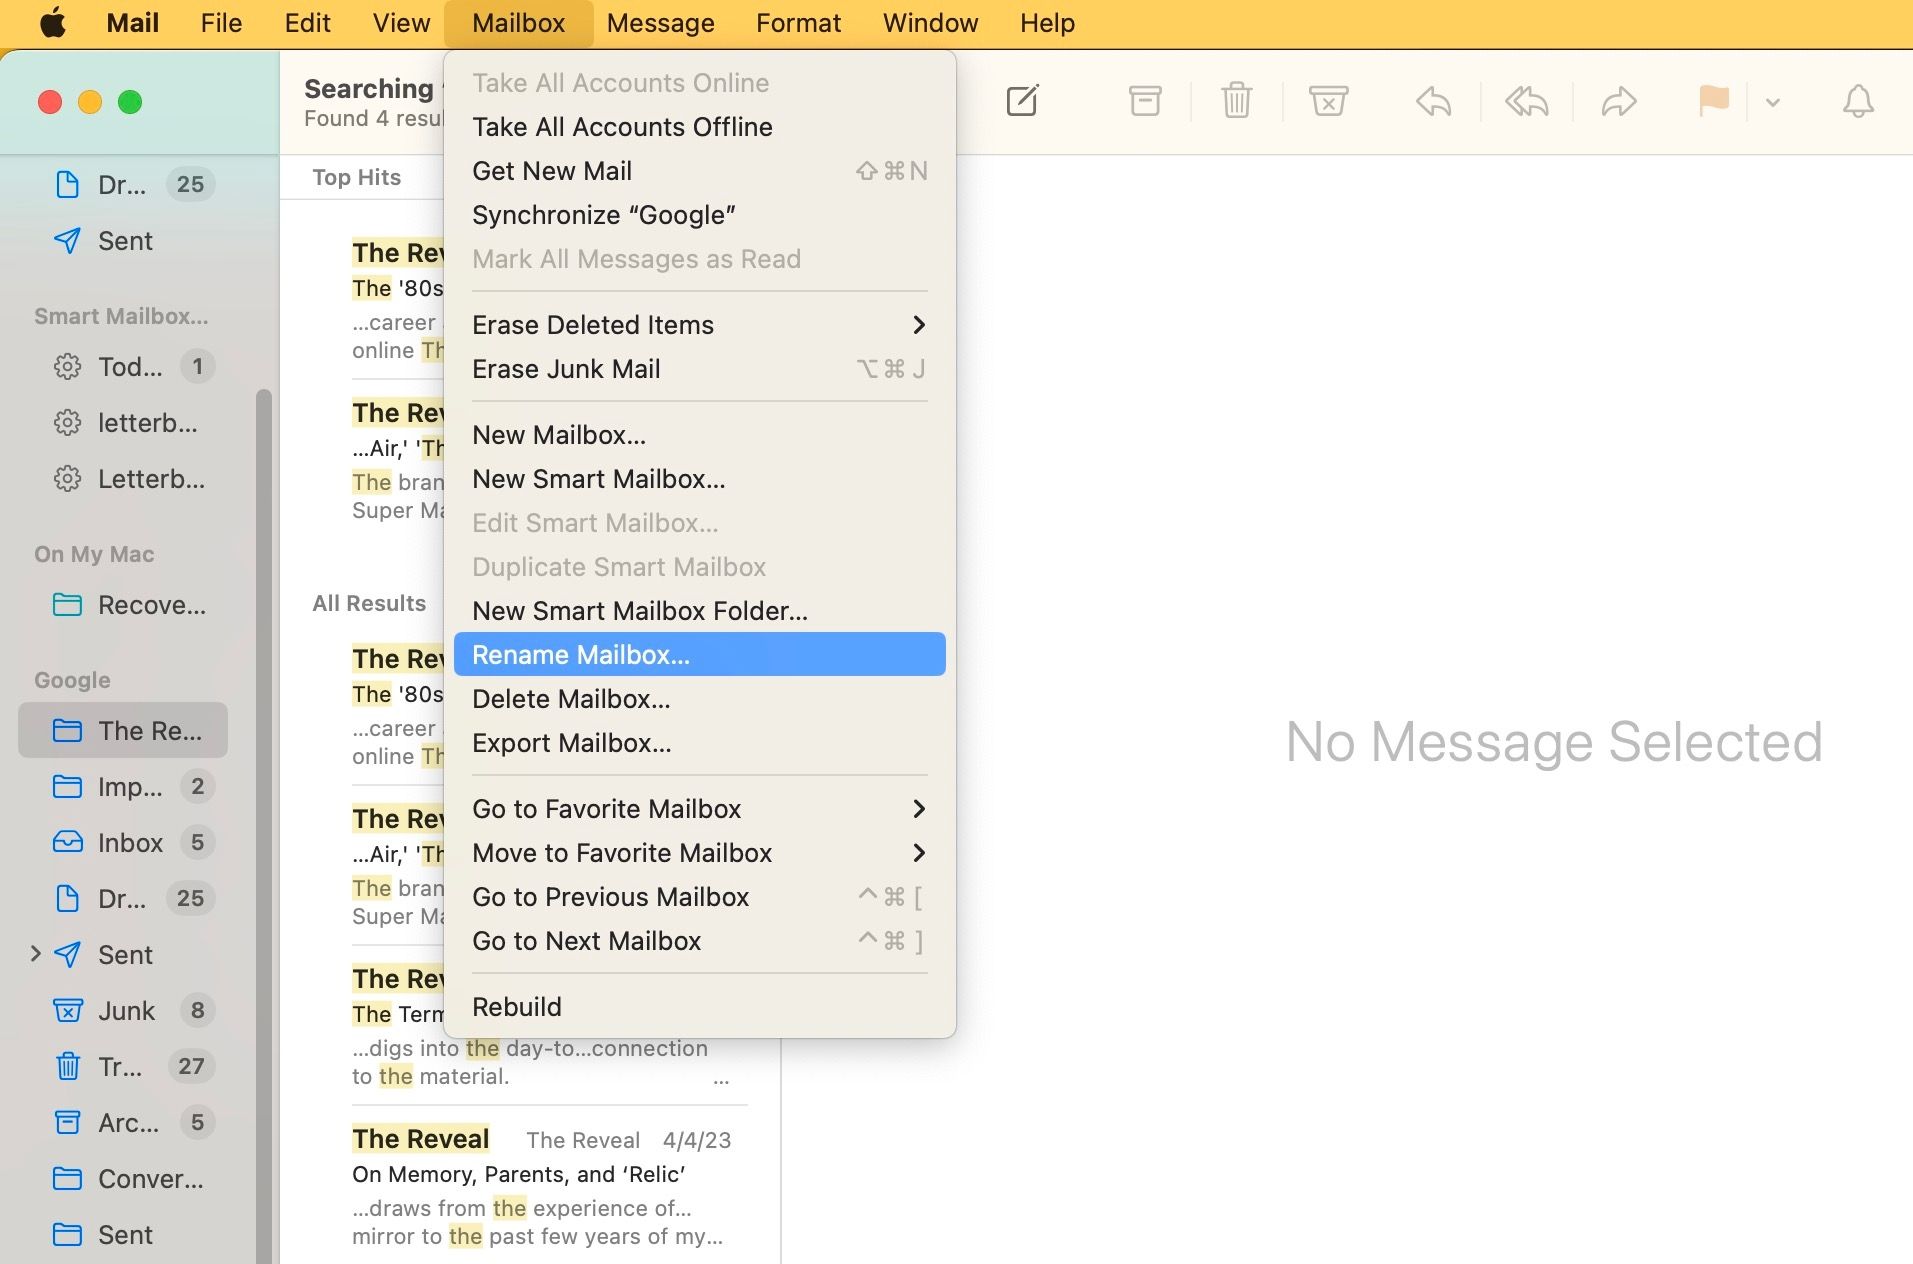Image resolution: width=1913 pixels, height=1264 pixels.
Task: Click the Reply All toolbar icon
Action: pos(1524,100)
